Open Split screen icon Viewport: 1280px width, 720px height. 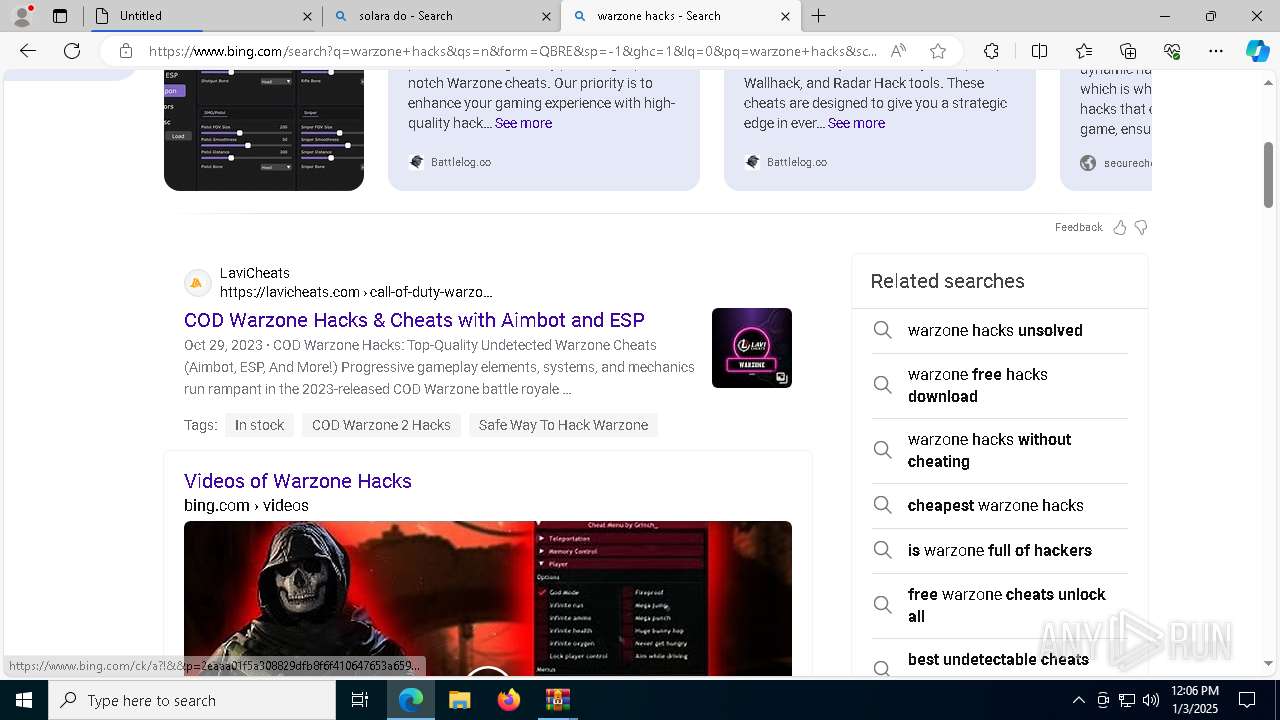point(1039,51)
